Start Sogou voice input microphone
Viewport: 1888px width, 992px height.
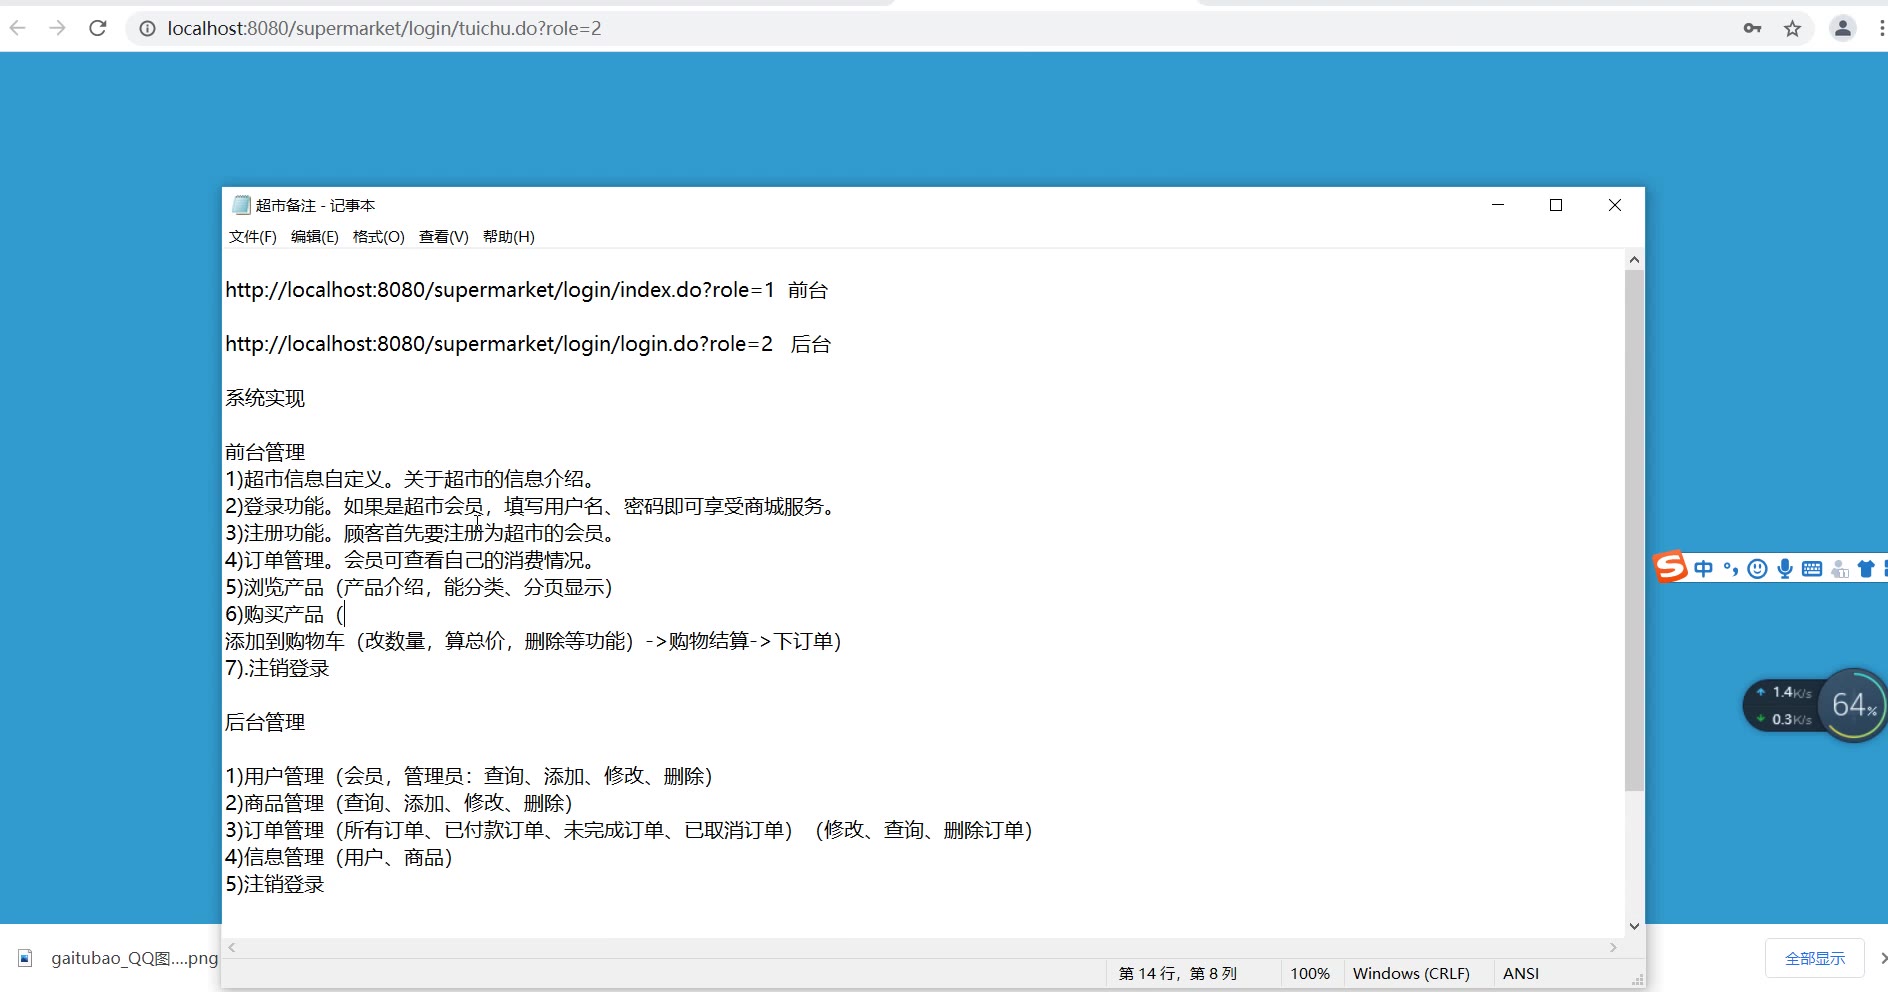tap(1785, 569)
